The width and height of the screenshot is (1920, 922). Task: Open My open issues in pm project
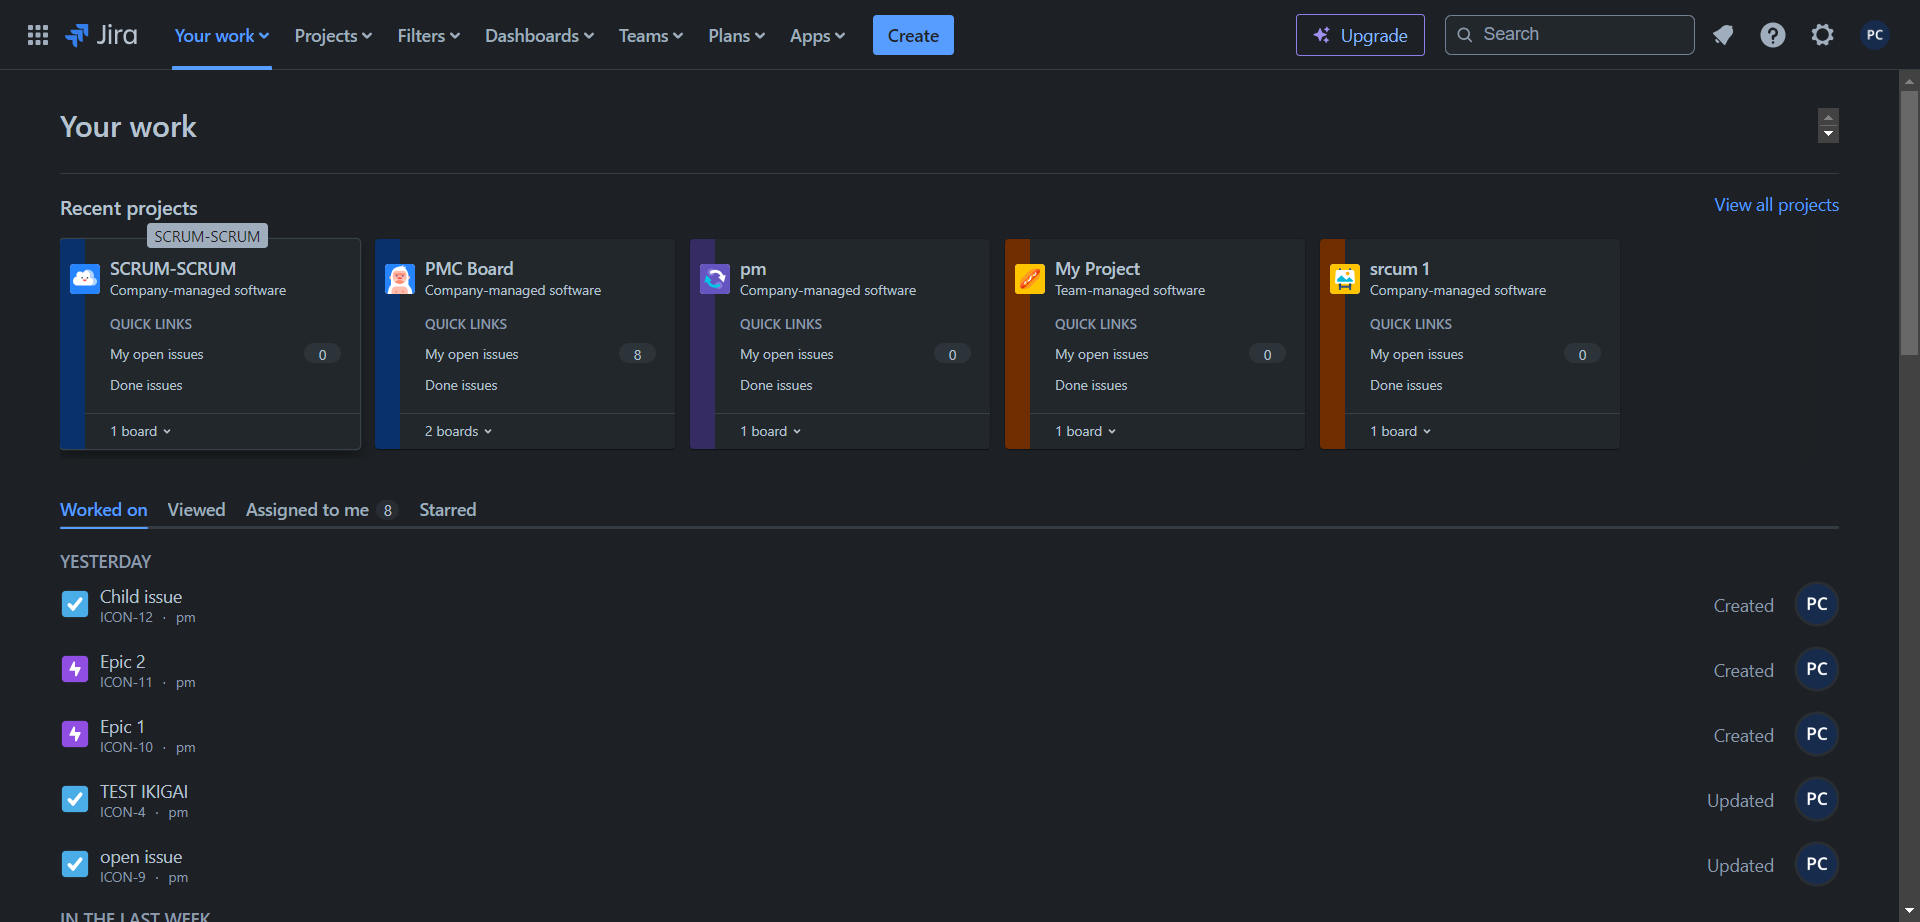point(787,354)
